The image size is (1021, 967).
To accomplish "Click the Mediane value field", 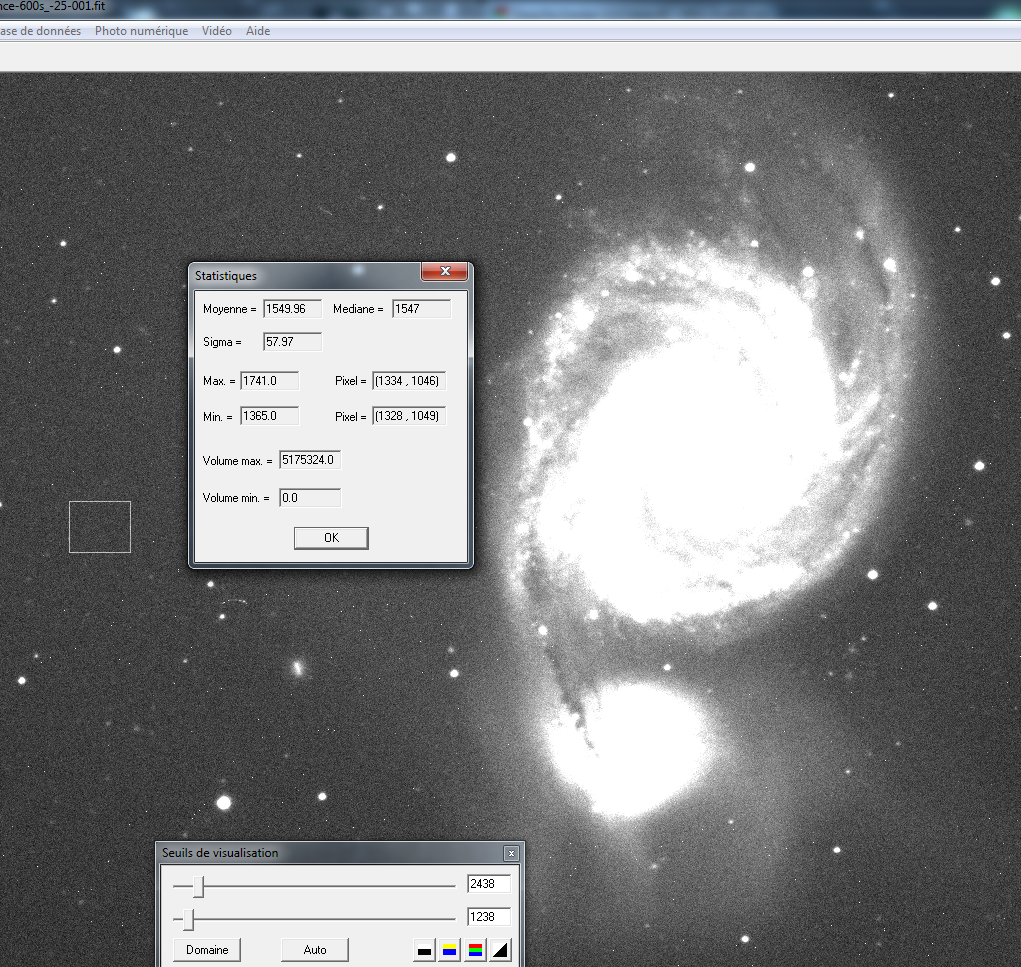I will click(x=421, y=308).
